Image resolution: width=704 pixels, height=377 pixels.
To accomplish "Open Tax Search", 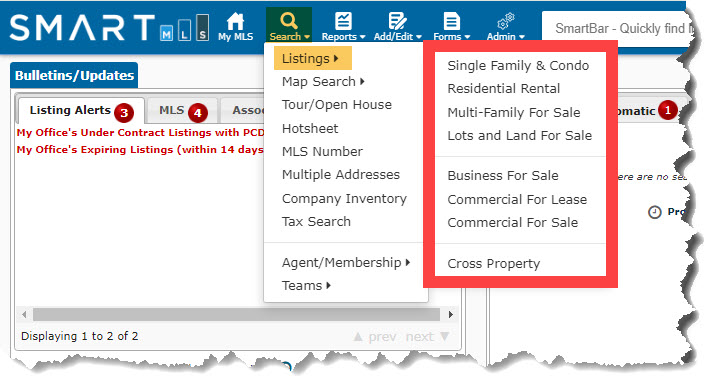I will pos(316,221).
